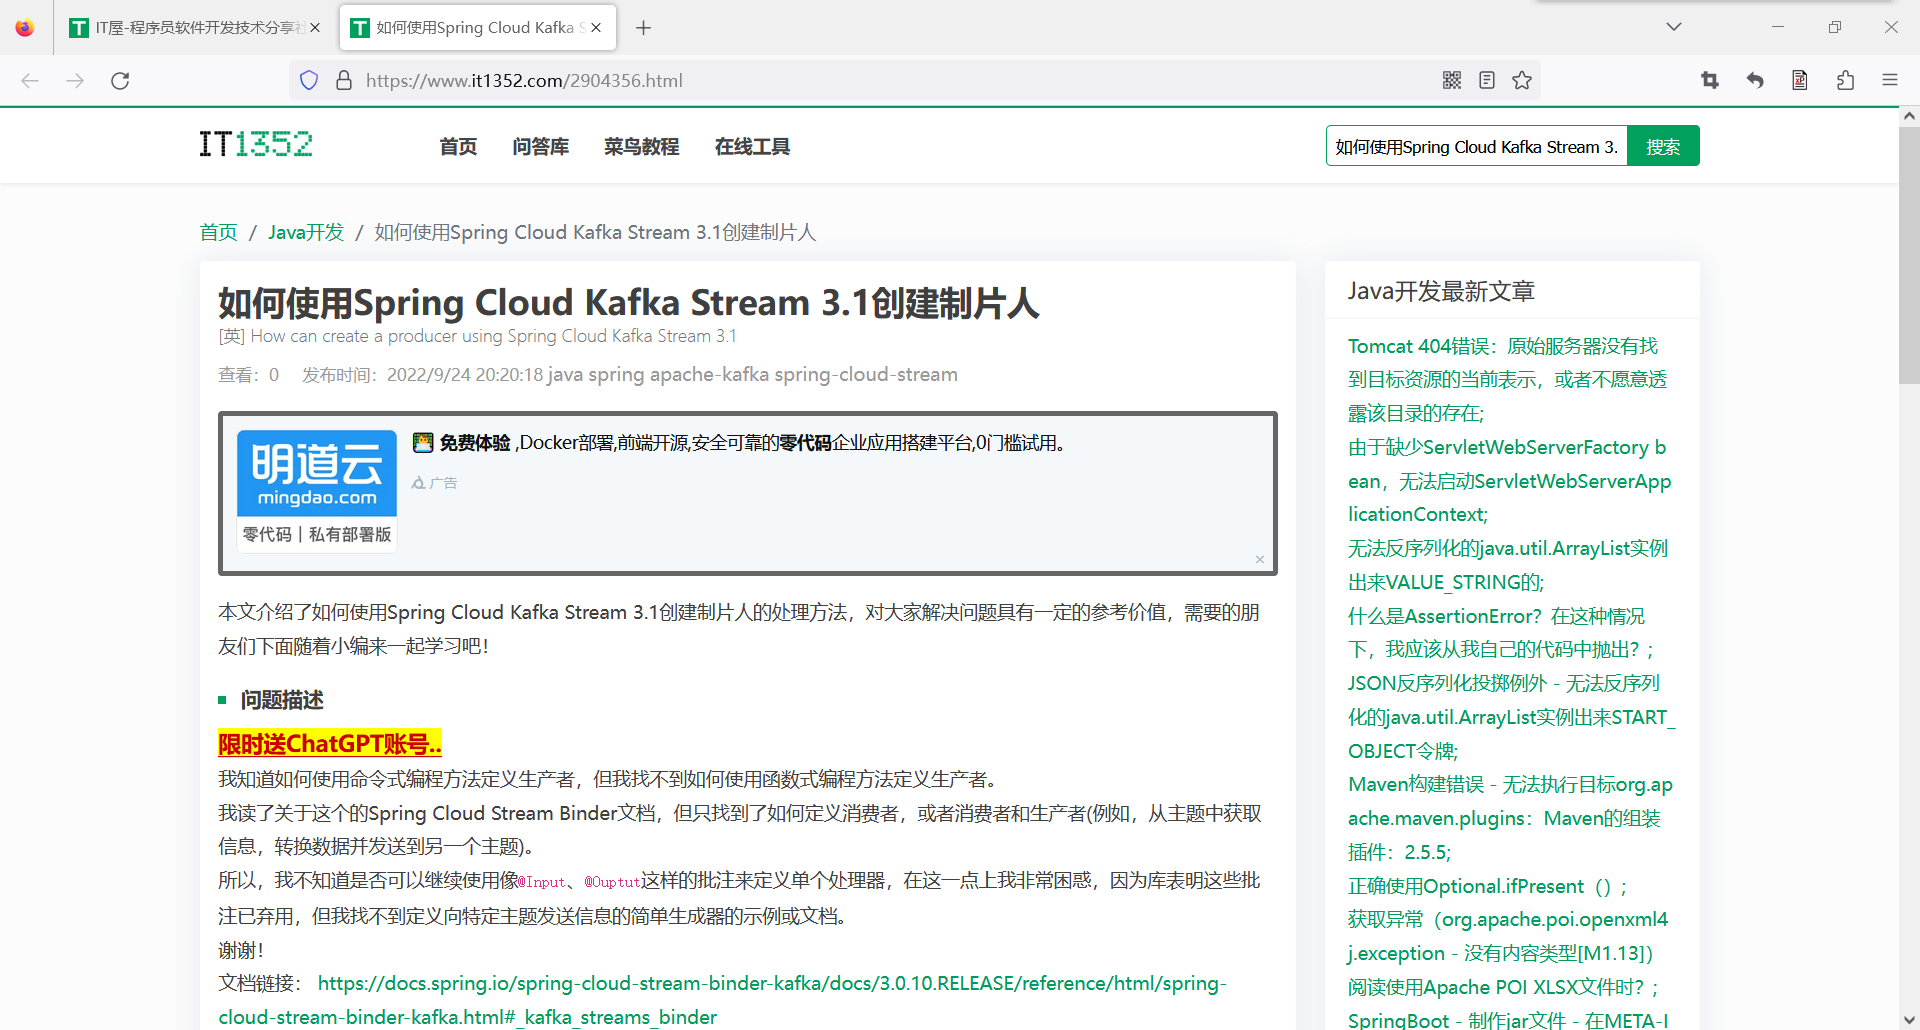The height and width of the screenshot is (1030, 1920).
Task: Select the 如何使用Spring Cloud Kafka tab
Action: coord(478,28)
